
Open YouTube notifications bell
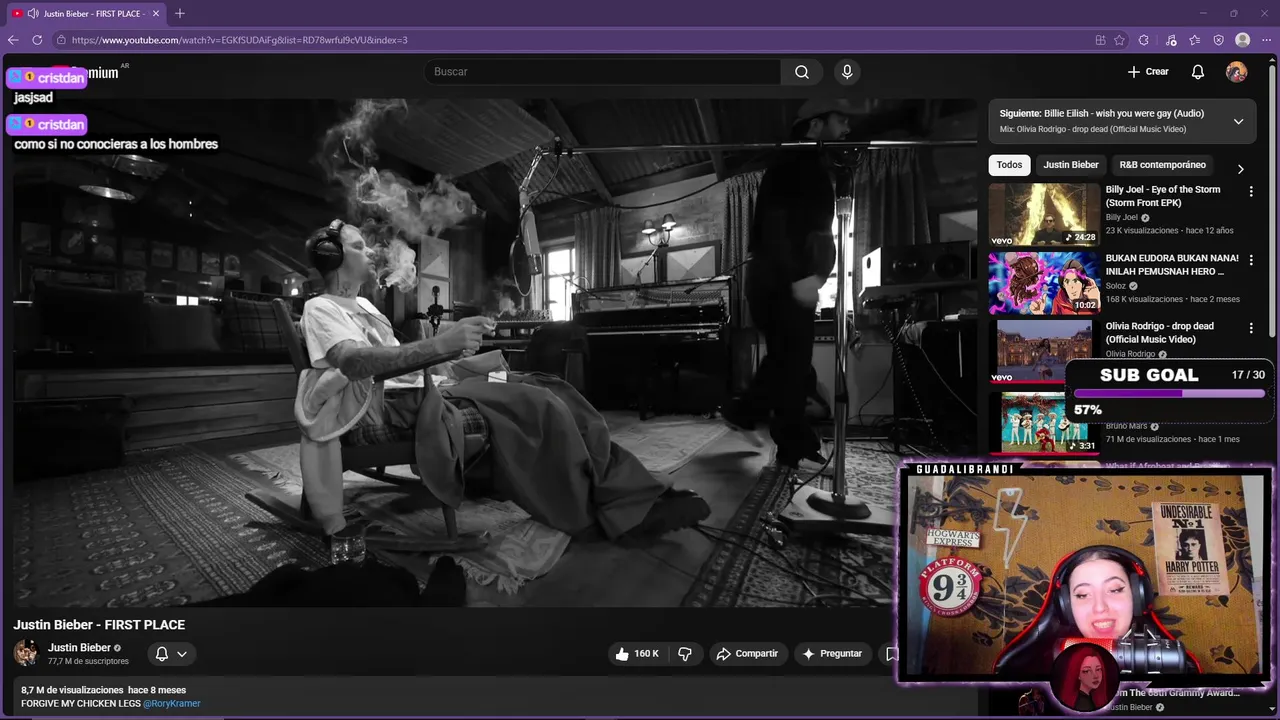click(1198, 72)
